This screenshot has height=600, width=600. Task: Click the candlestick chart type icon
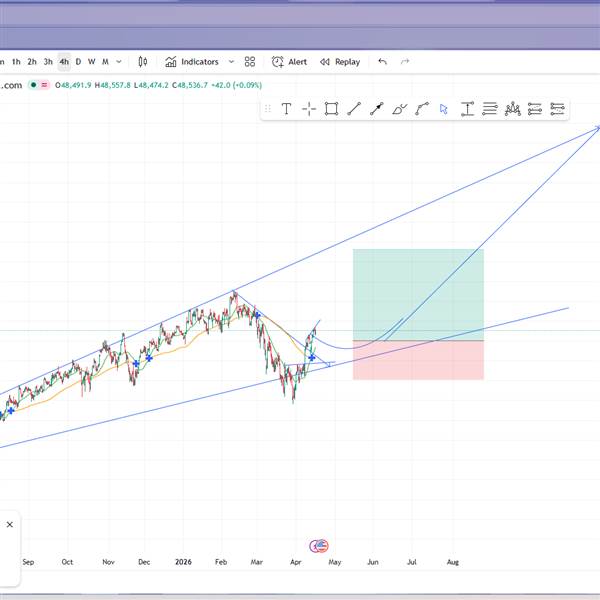[x=143, y=62]
